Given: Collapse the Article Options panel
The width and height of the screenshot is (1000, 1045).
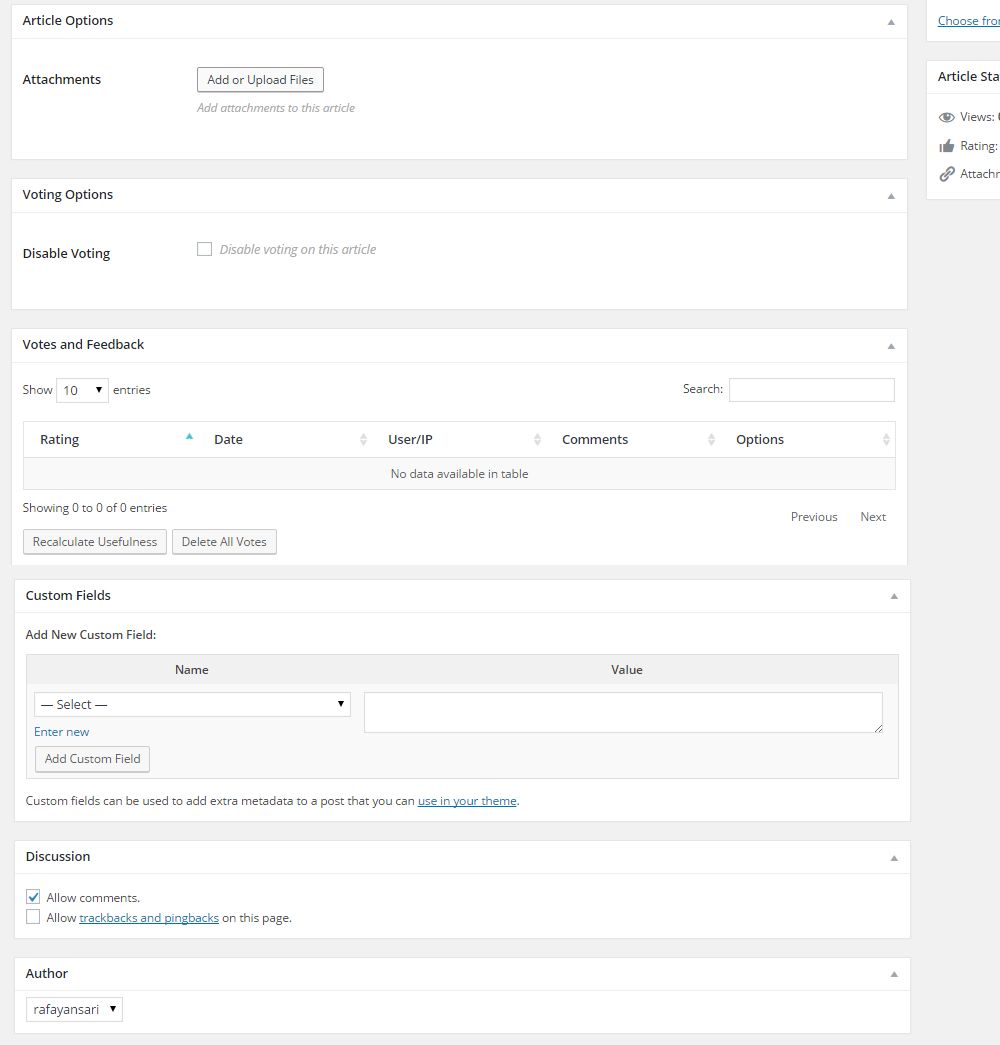Looking at the screenshot, I should (891, 22).
